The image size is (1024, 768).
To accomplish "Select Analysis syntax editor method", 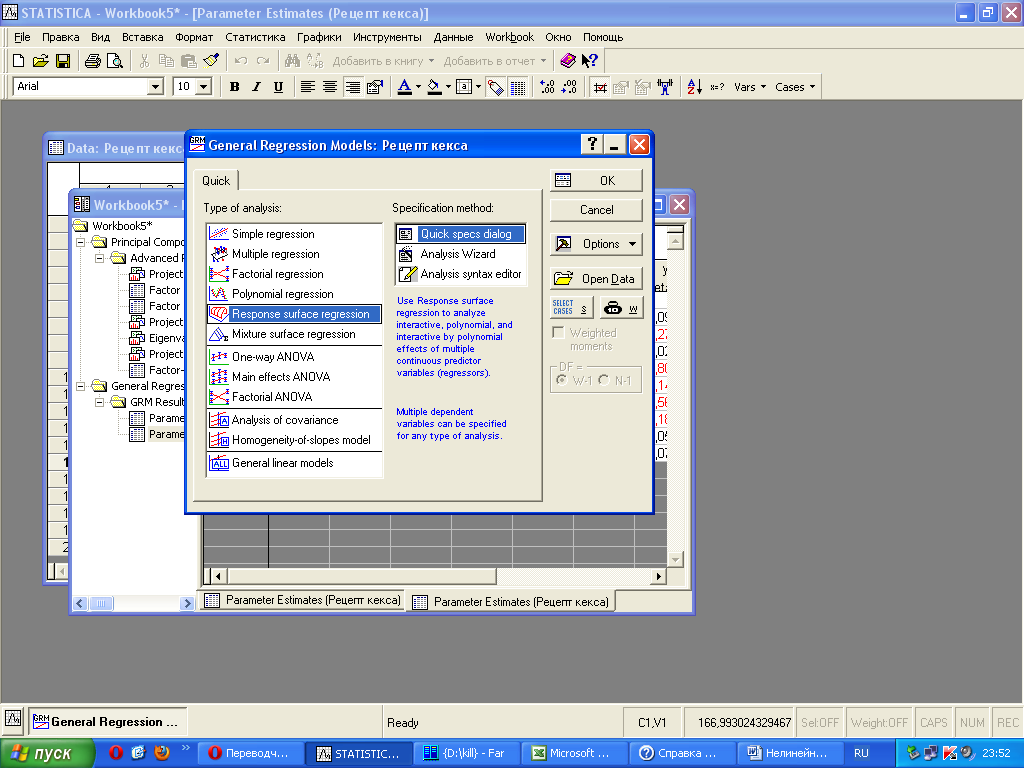I will [x=460, y=274].
